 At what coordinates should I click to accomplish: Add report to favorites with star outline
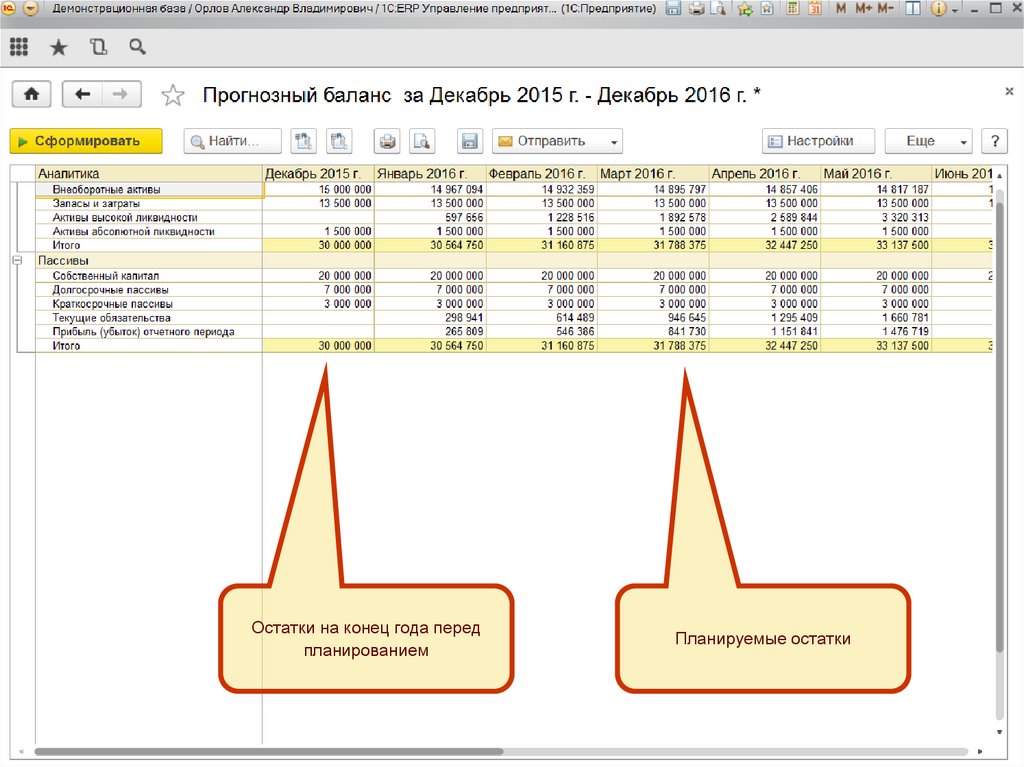click(x=173, y=95)
